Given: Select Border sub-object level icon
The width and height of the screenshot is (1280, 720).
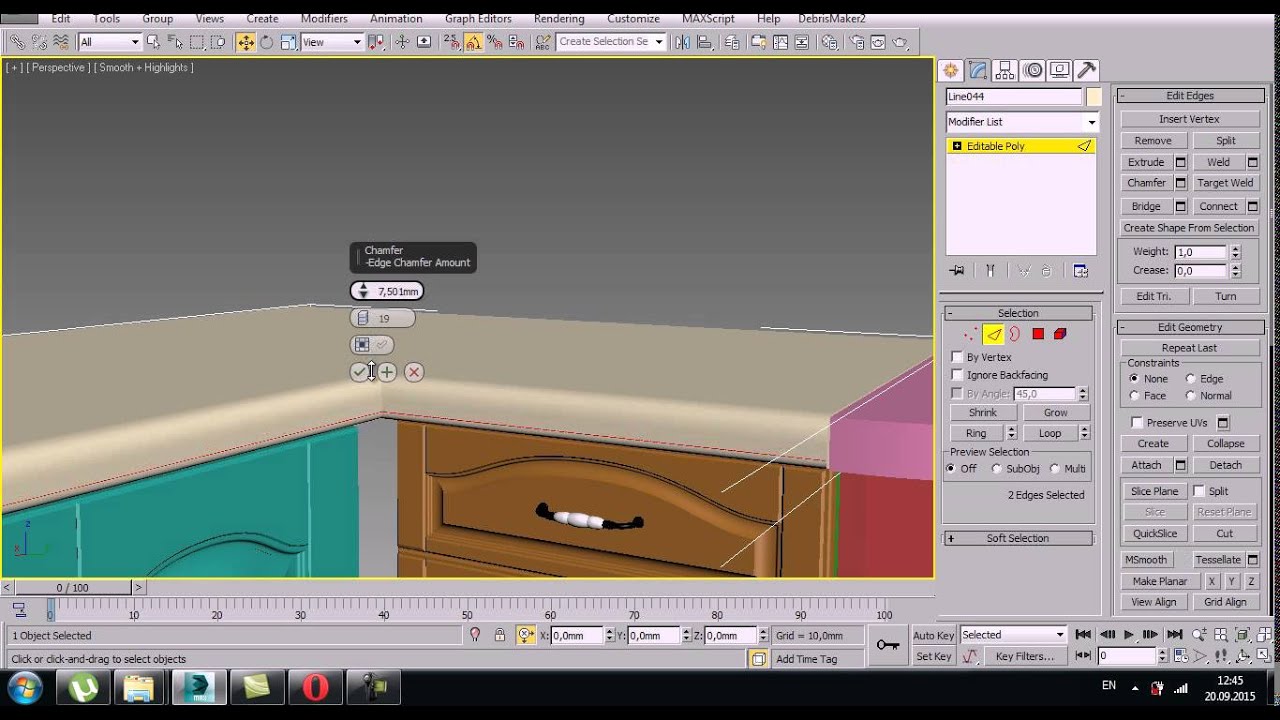Looking at the screenshot, I should 1015,334.
